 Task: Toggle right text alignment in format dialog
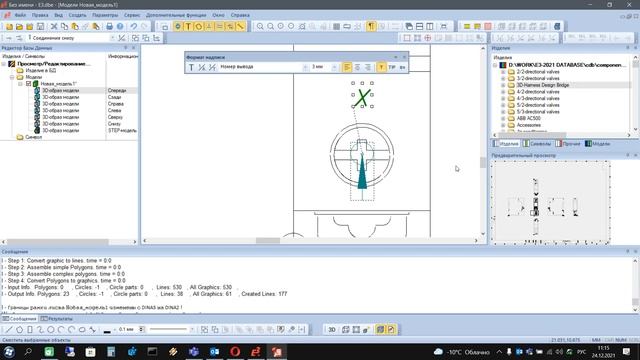368,67
